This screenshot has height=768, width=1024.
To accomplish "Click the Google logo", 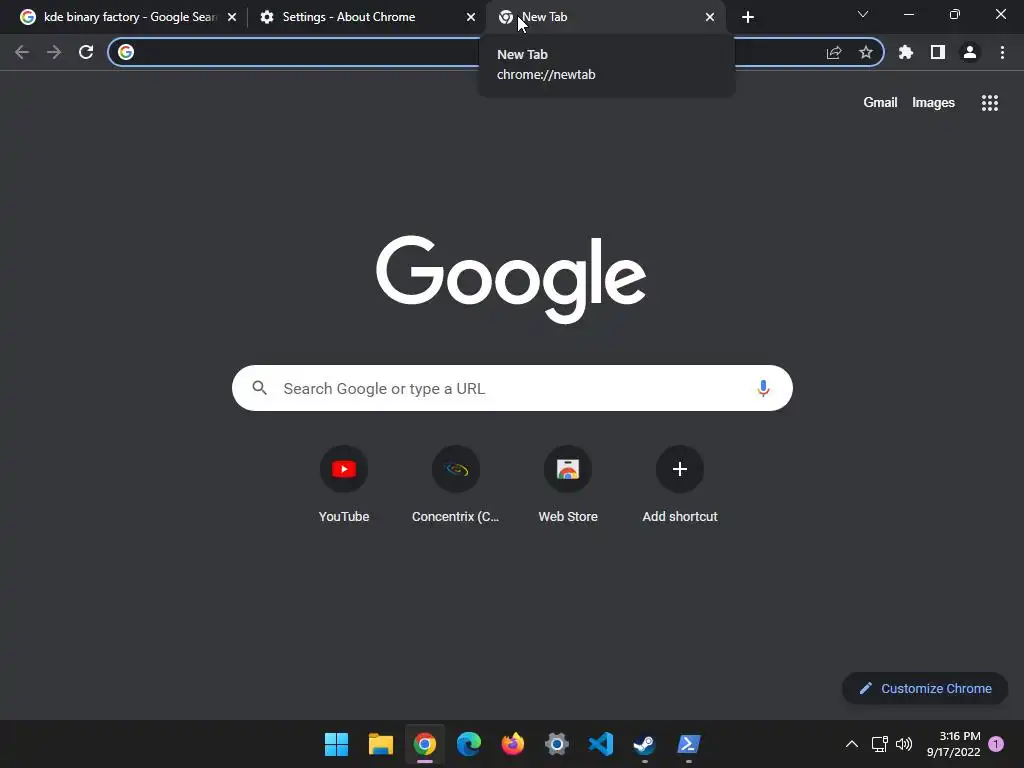I will [x=511, y=280].
